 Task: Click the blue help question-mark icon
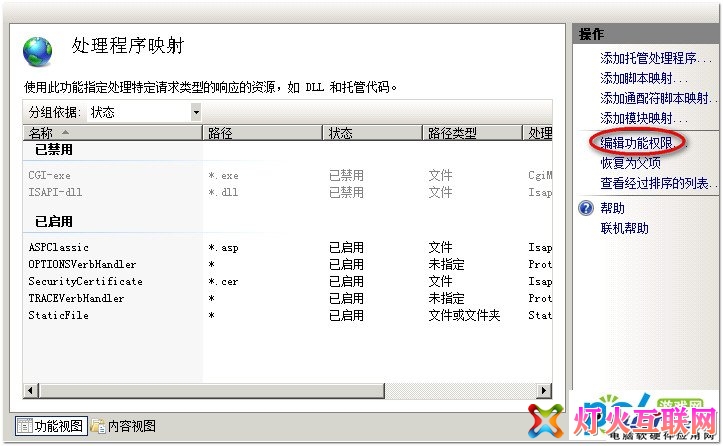tap(586, 208)
